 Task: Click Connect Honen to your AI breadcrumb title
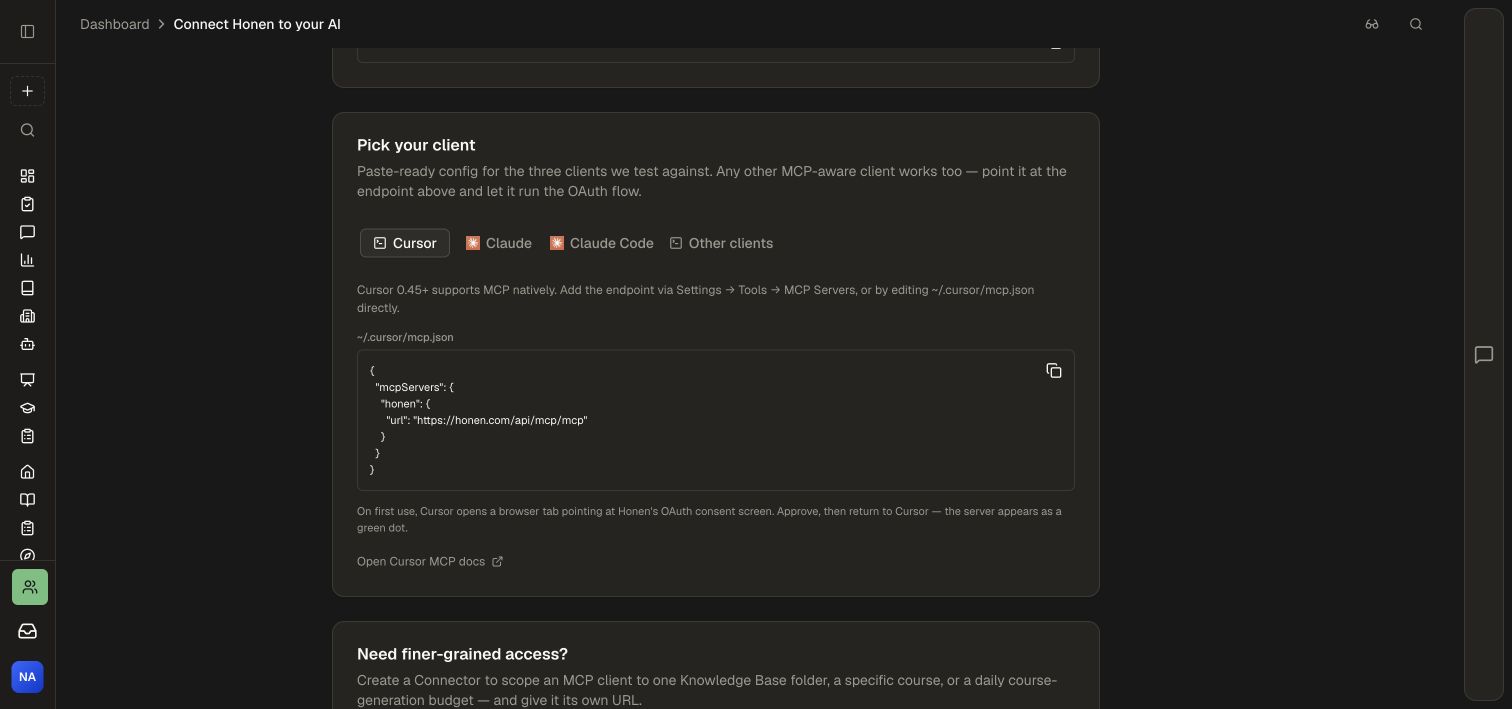point(257,24)
